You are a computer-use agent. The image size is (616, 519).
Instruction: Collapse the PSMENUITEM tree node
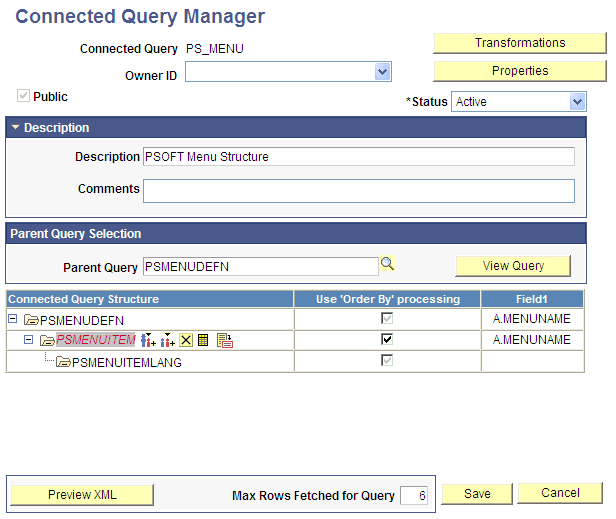pos(28,339)
